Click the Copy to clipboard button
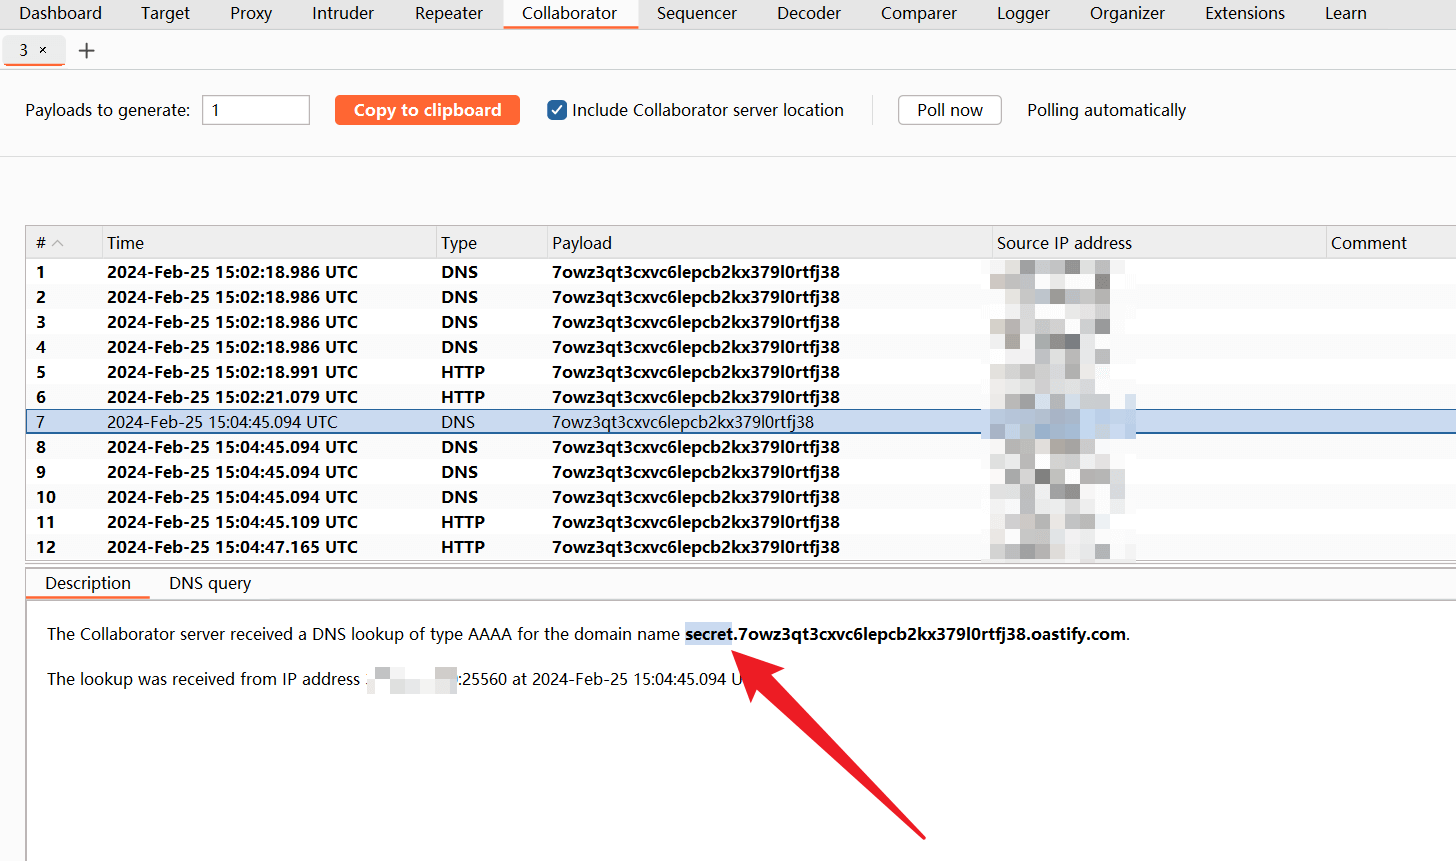 pos(428,110)
